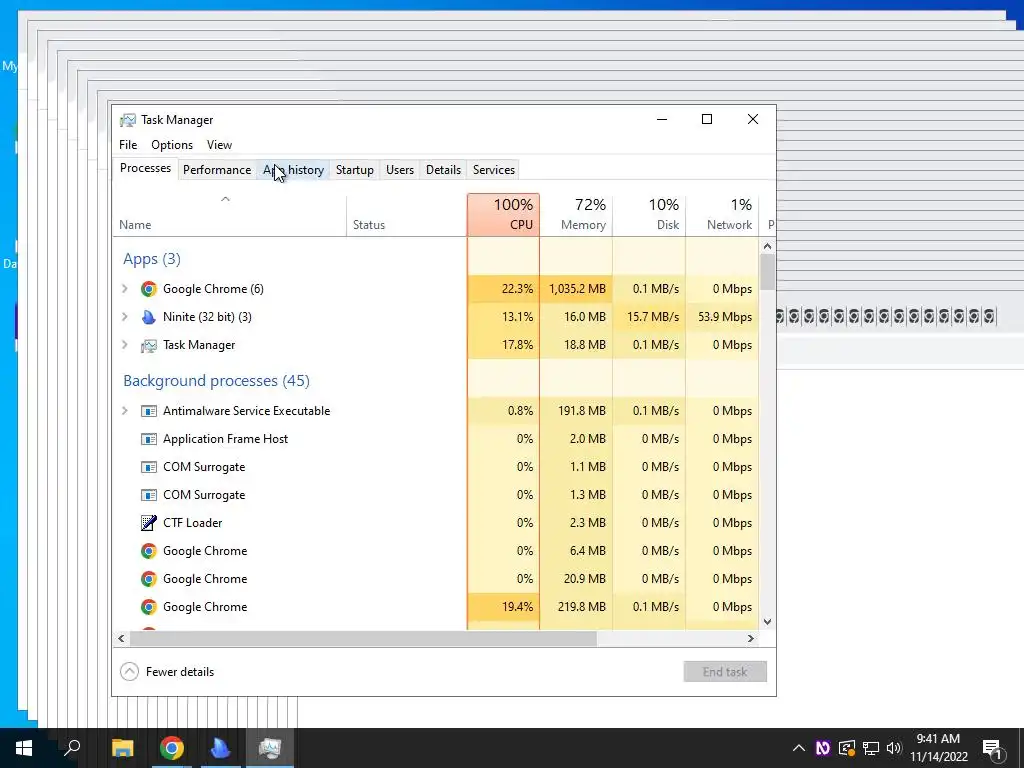
Task: Switch to the Services tab
Action: pyautogui.click(x=494, y=170)
